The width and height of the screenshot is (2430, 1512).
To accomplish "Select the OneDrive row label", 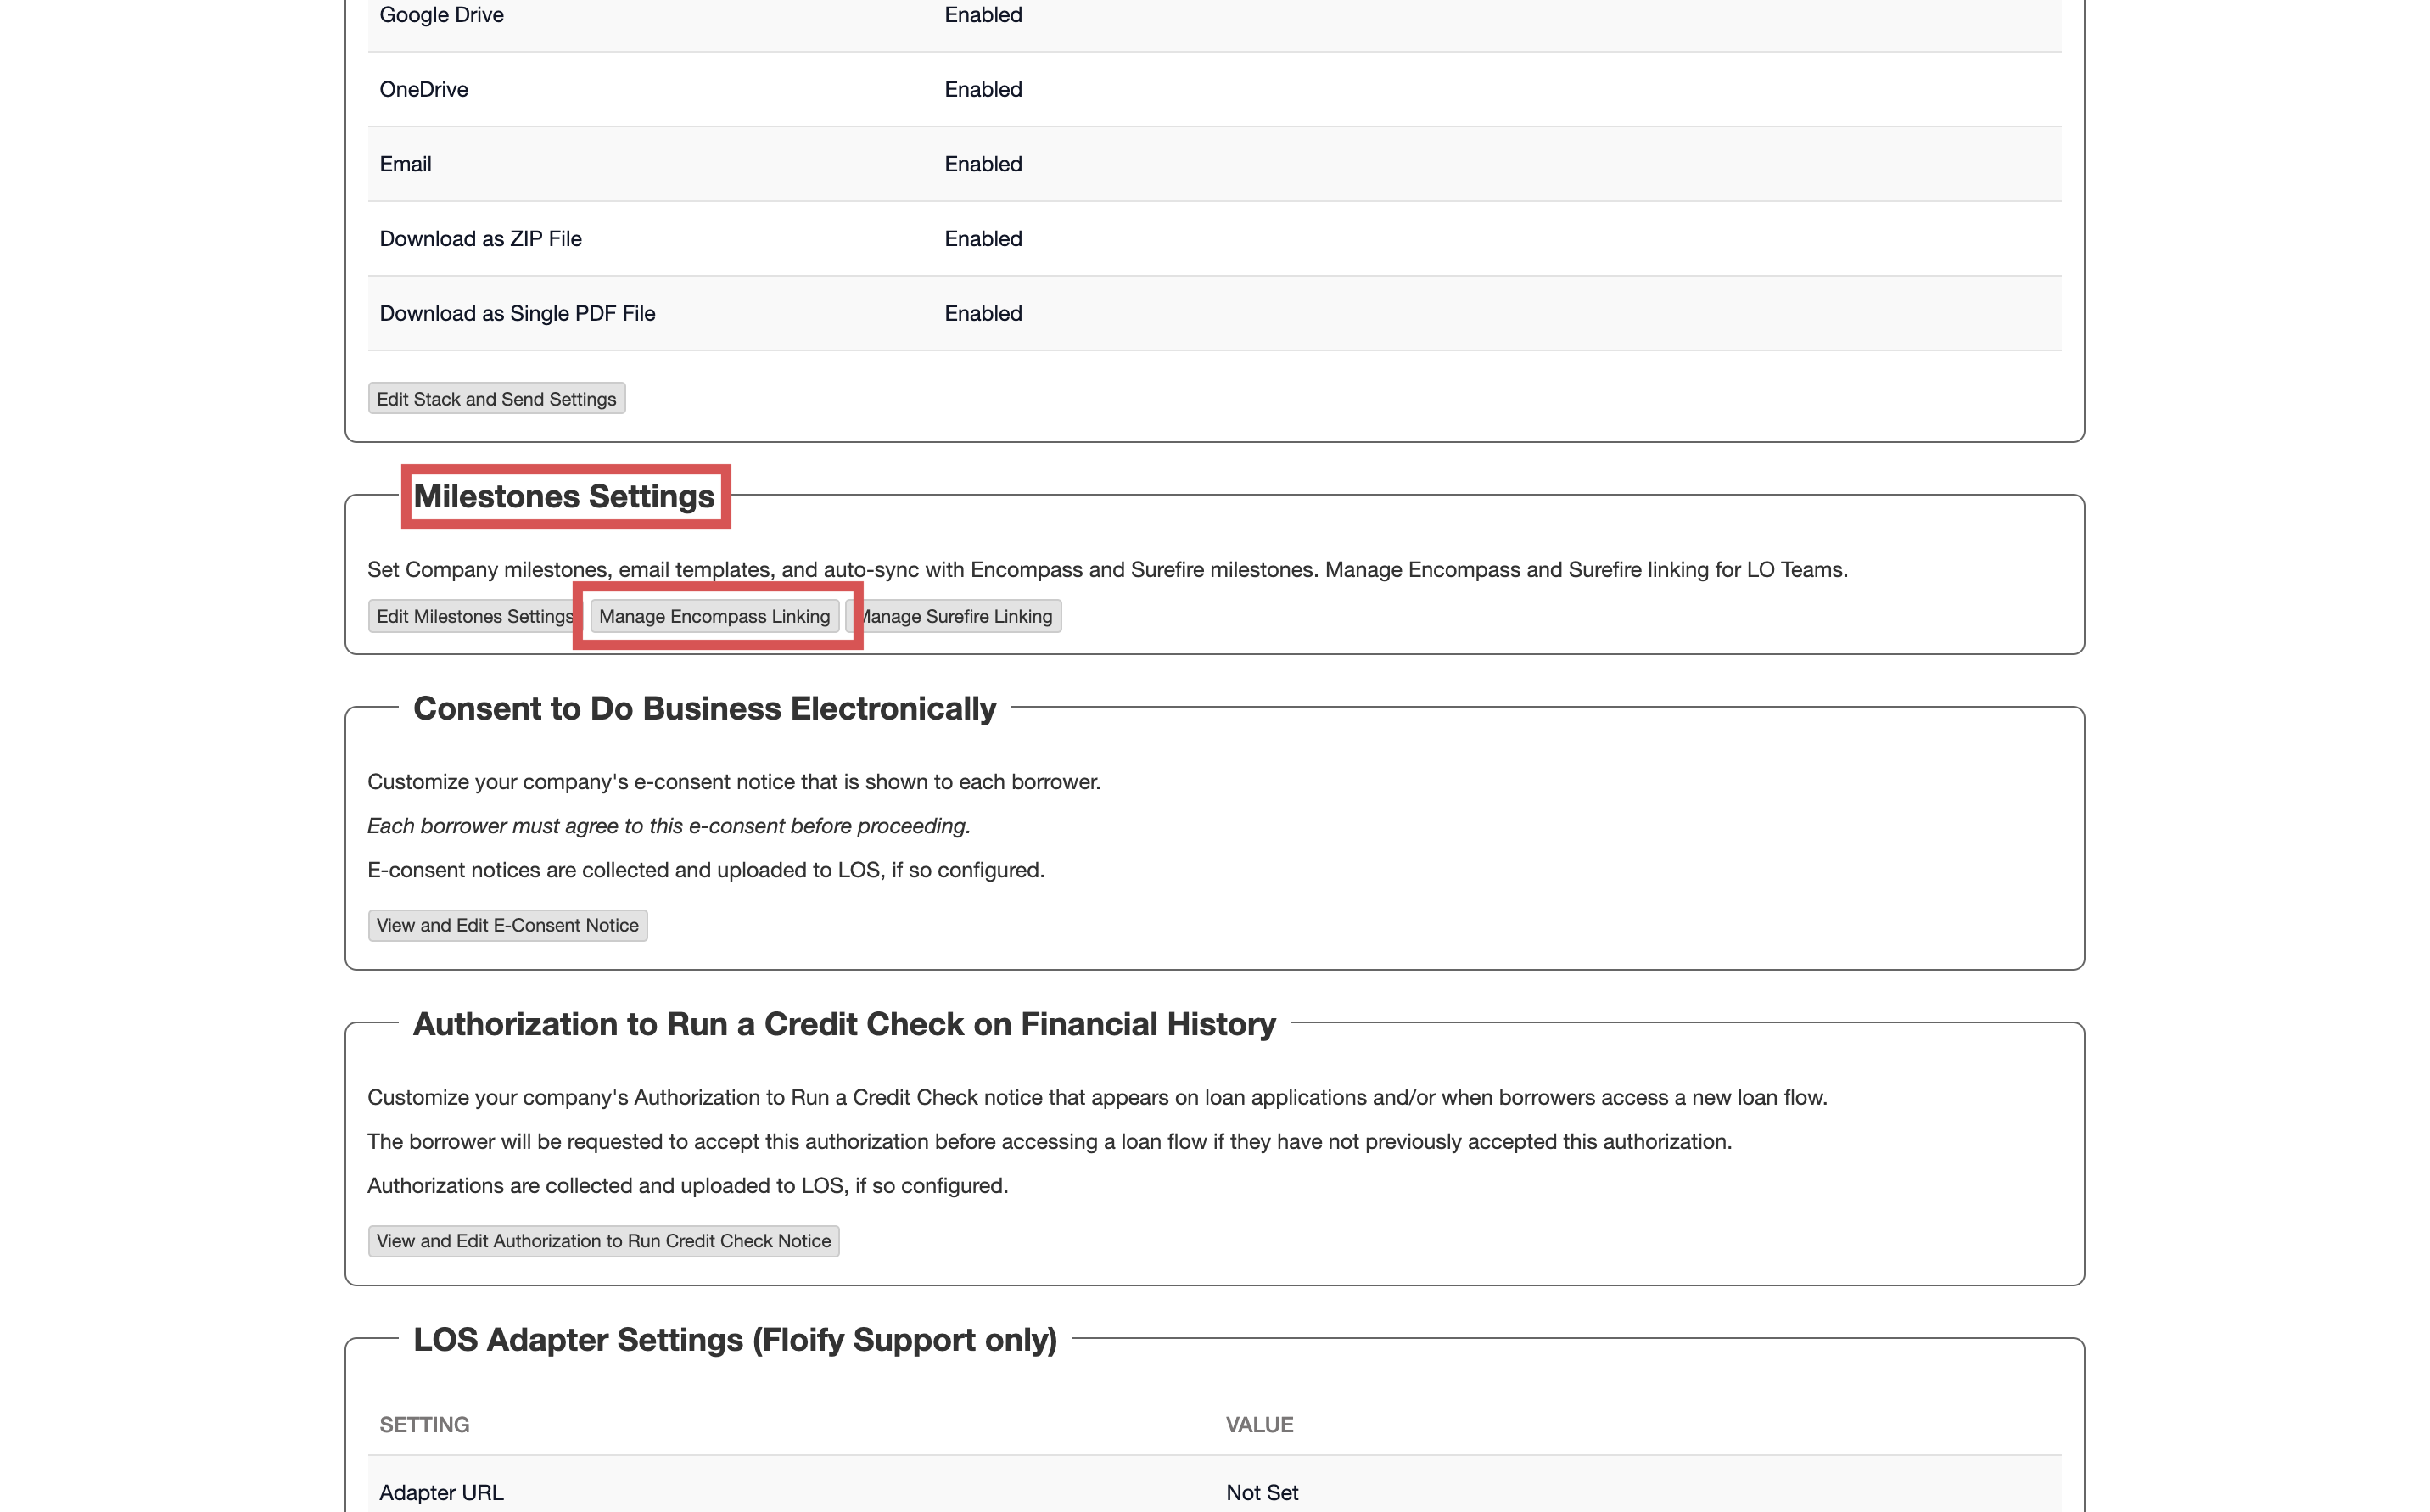I will [x=423, y=89].
